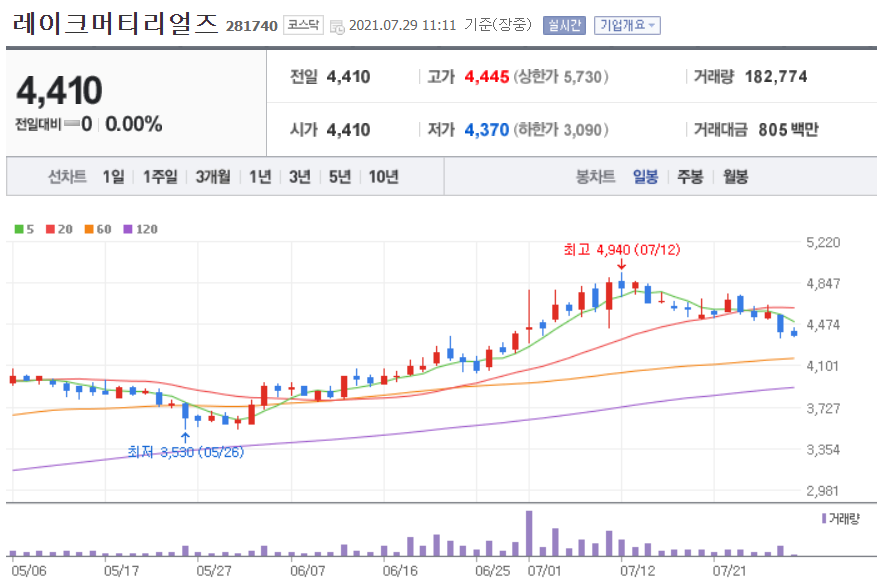This screenshot has width=877, height=588.
Task: Click the 5,220 price axis label
Action: tap(823, 242)
